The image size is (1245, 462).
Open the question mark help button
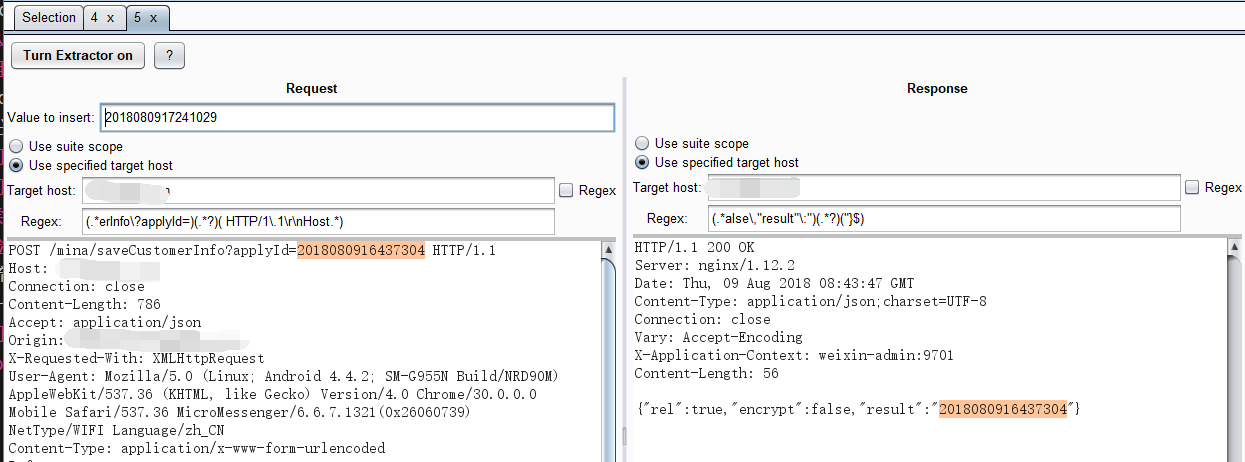tap(169, 55)
